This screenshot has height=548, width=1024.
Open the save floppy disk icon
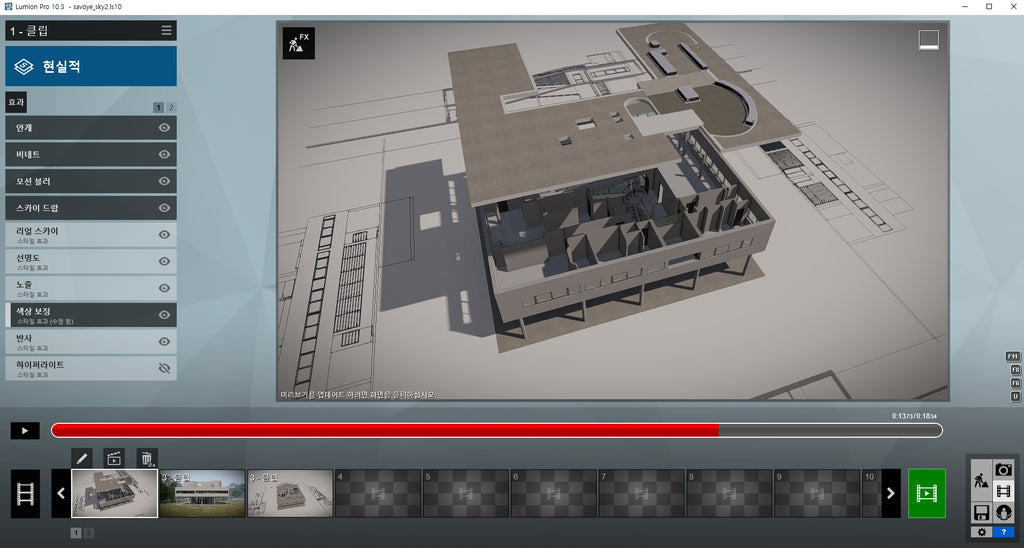point(982,512)
